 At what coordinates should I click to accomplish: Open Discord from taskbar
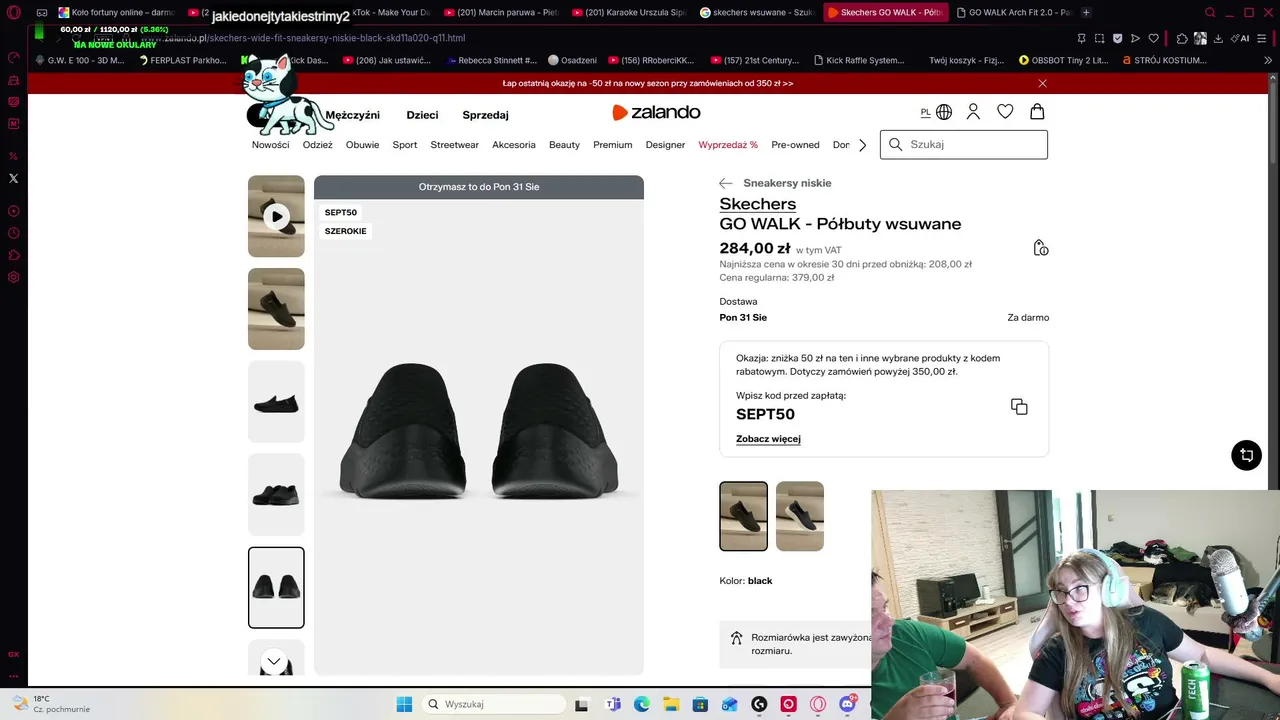tap(848, 704)
